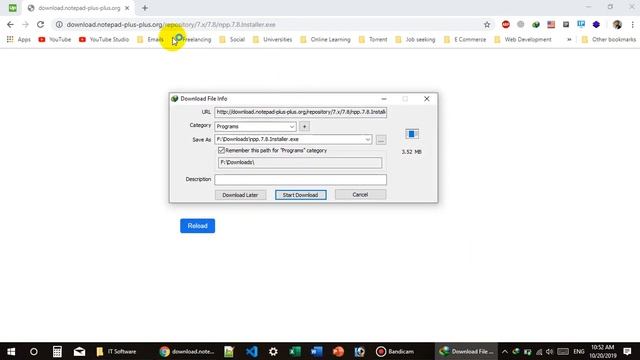The width and height of the screenshot is (640, 360).
Task: Show hidden system tray icons
Action: 505,351
